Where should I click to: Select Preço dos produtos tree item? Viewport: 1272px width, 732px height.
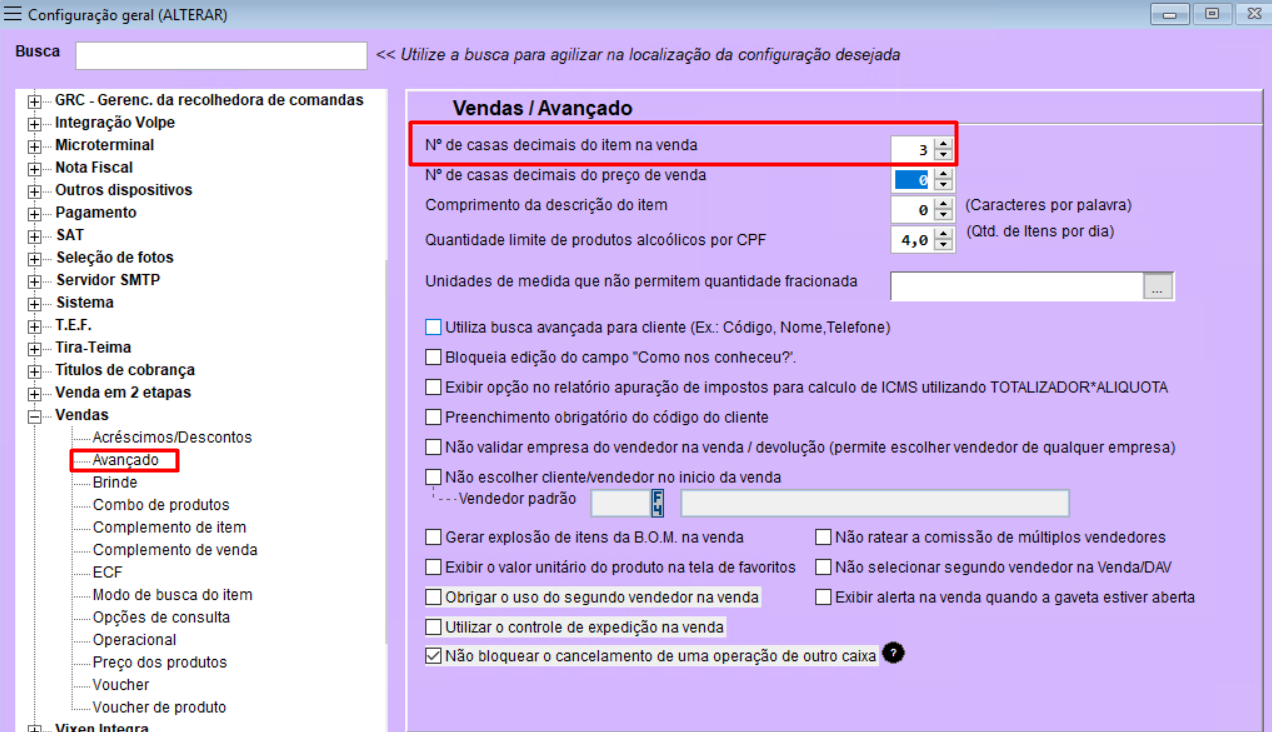click(160, 662)
